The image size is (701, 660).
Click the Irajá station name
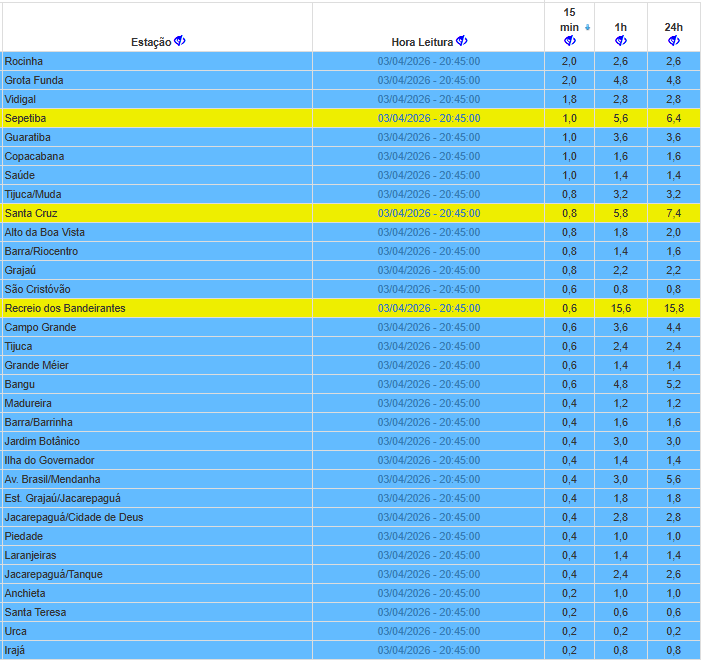coord(15,650)
